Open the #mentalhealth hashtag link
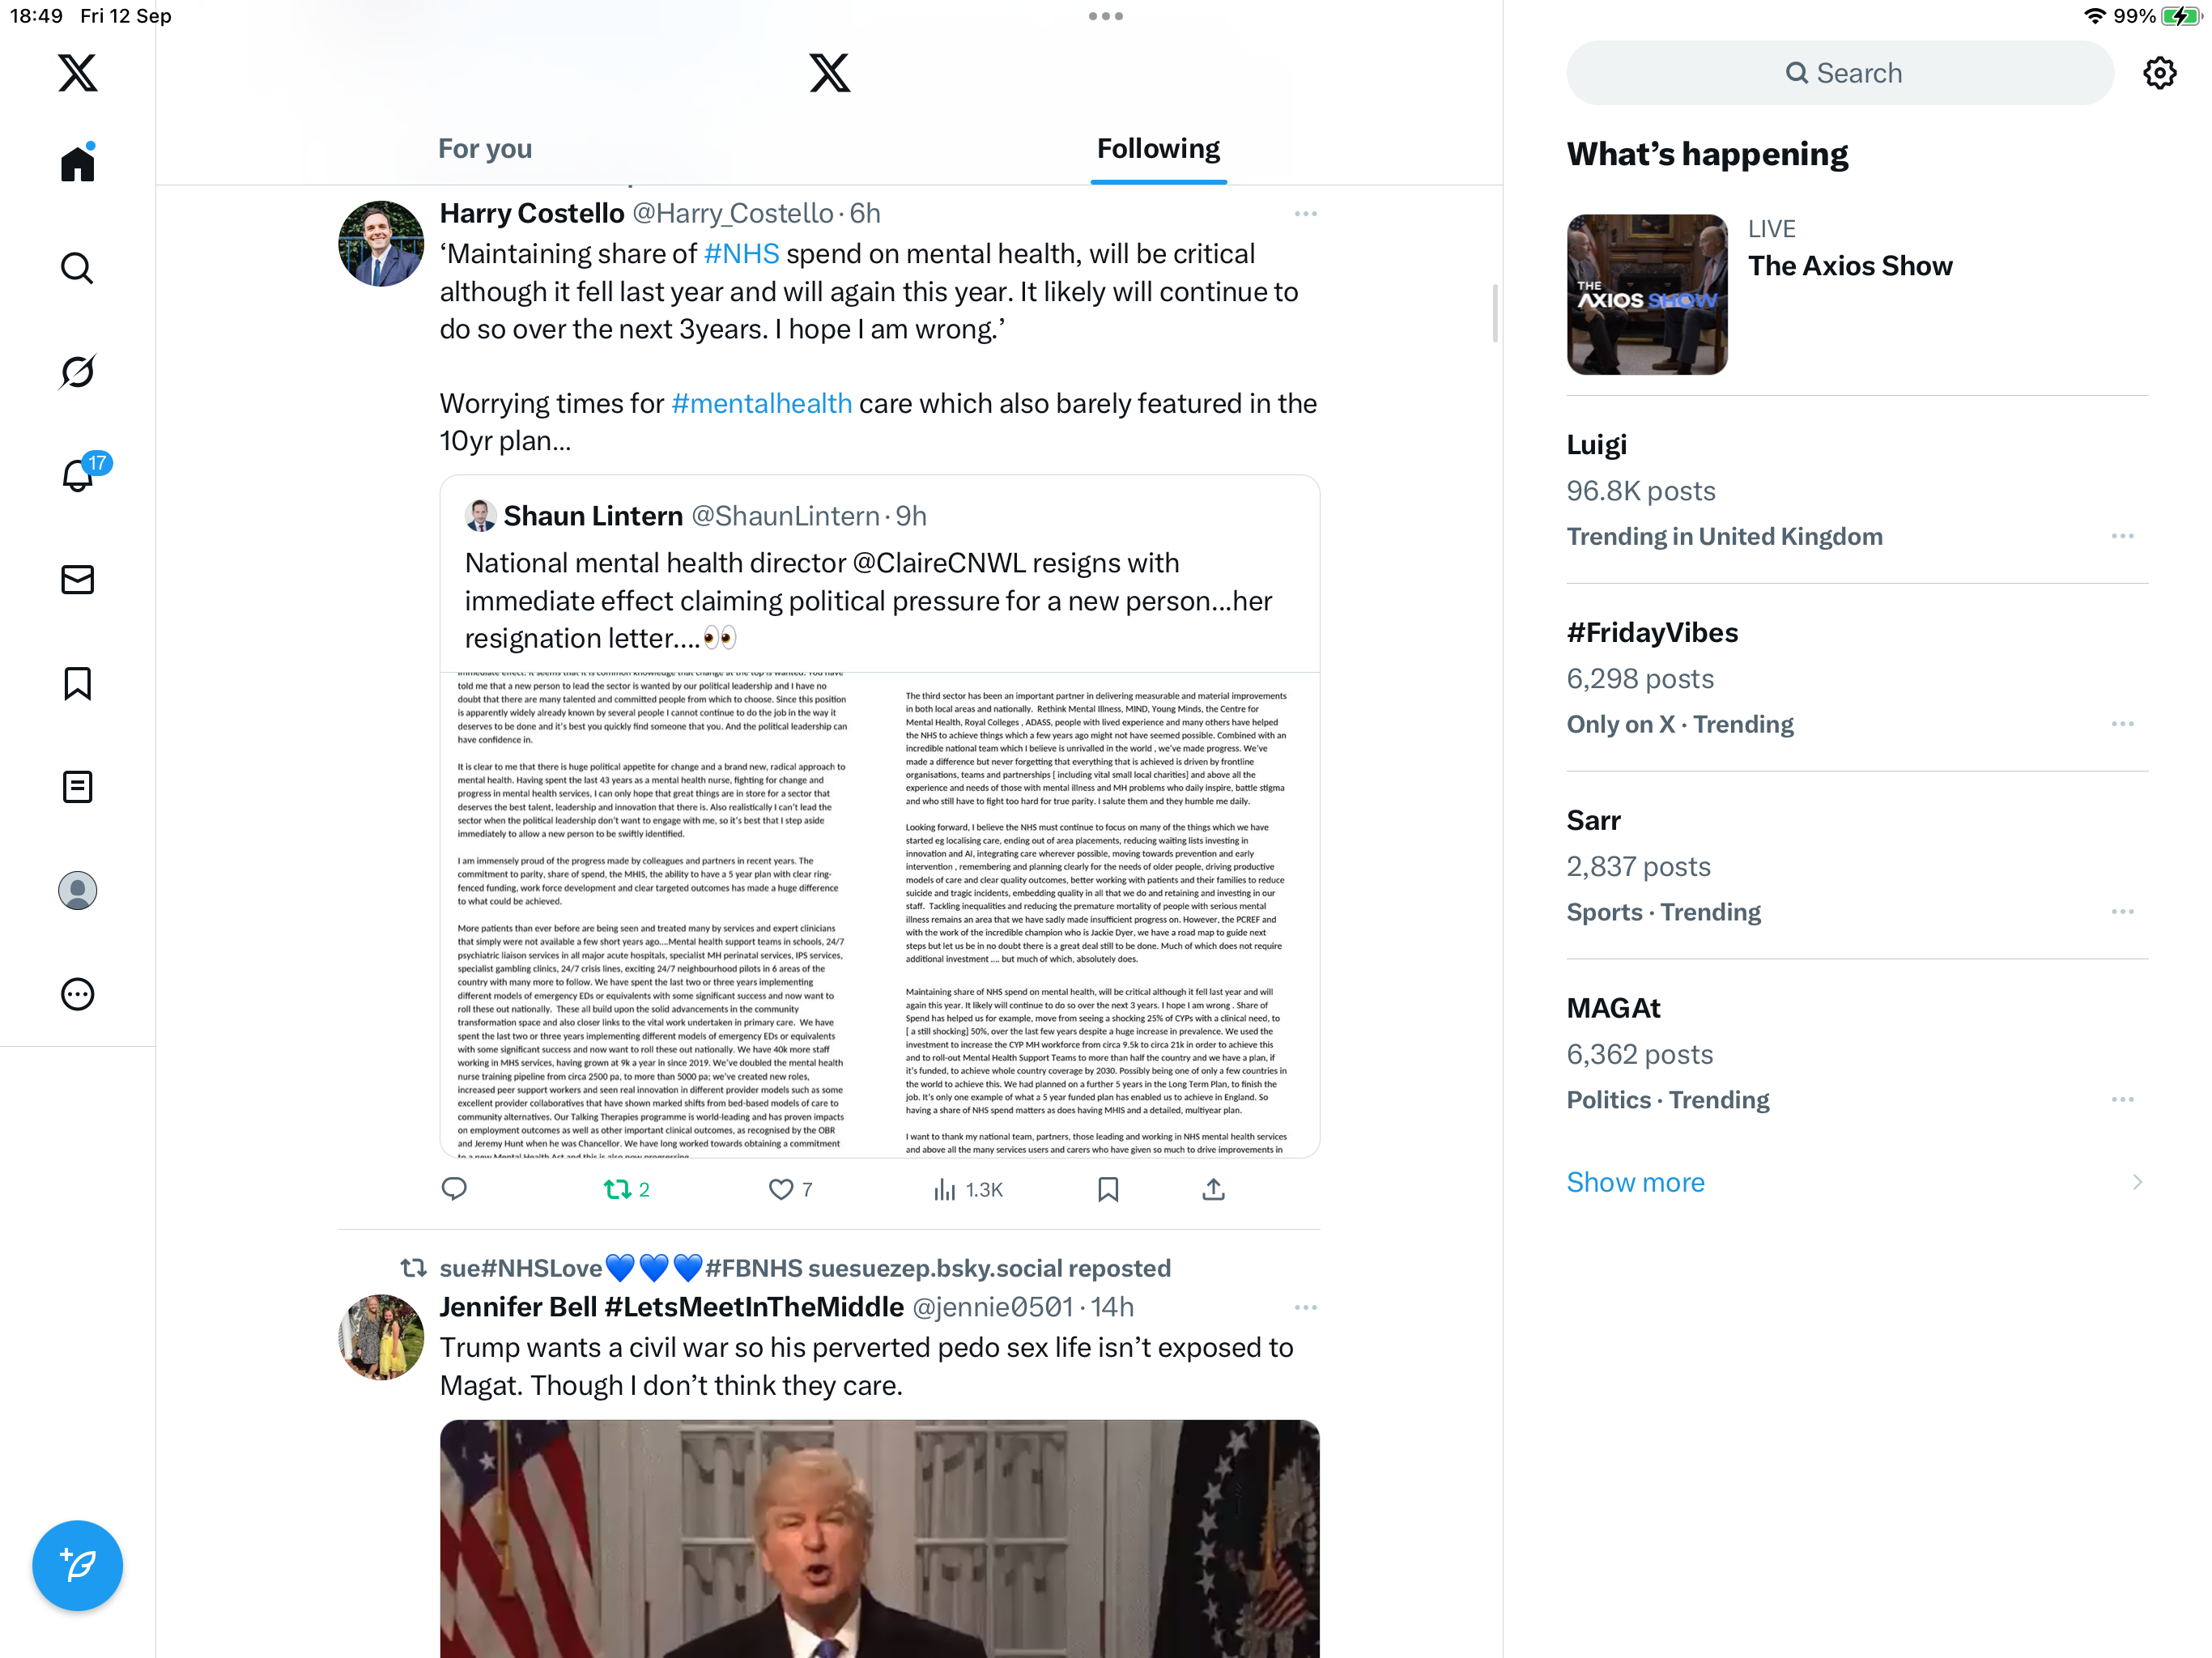The image size is (2212, 1658). coord(761,403)
